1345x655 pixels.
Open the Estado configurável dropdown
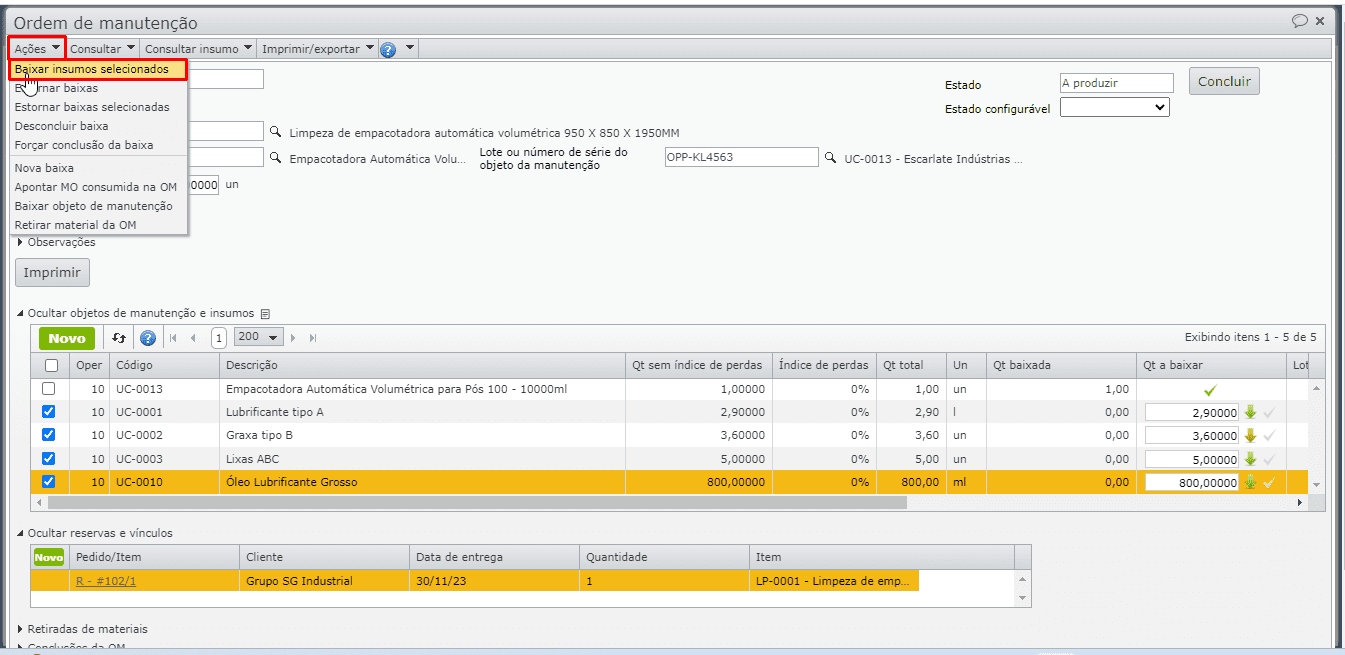[x=1114, y=107]
